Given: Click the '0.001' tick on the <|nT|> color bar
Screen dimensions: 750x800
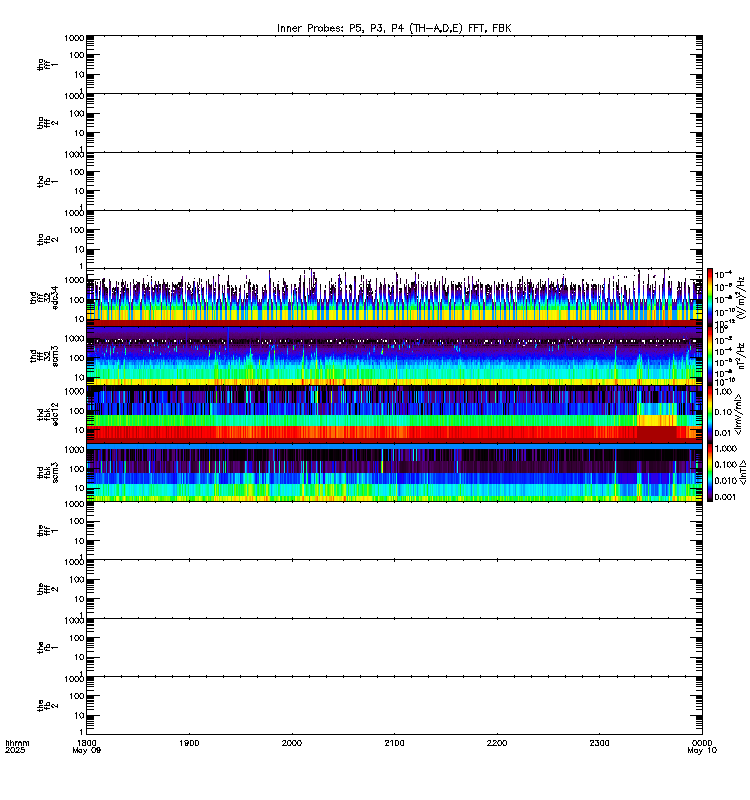Looking at the screenshot, I should point(725,497).
